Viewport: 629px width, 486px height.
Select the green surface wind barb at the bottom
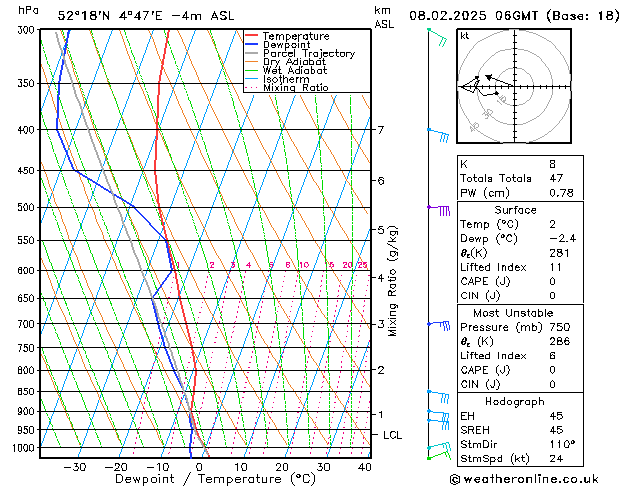click(x=439, y=456)
